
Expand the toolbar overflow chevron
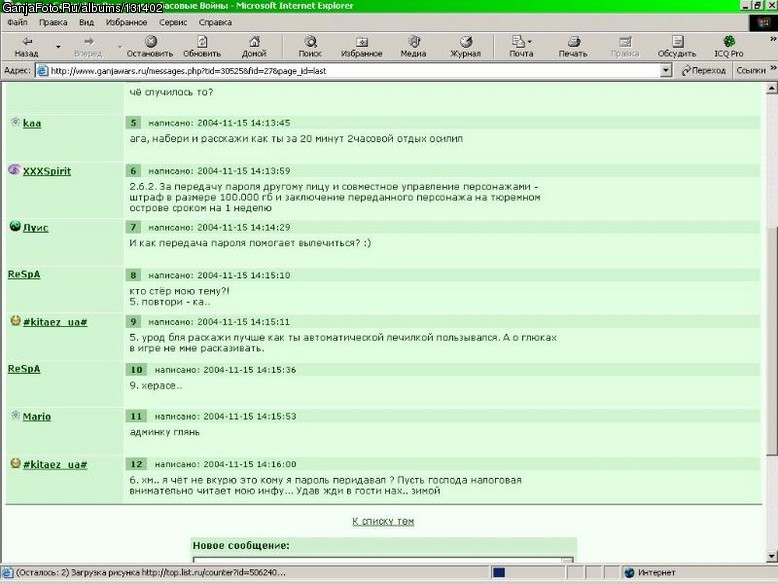(773, 39)
